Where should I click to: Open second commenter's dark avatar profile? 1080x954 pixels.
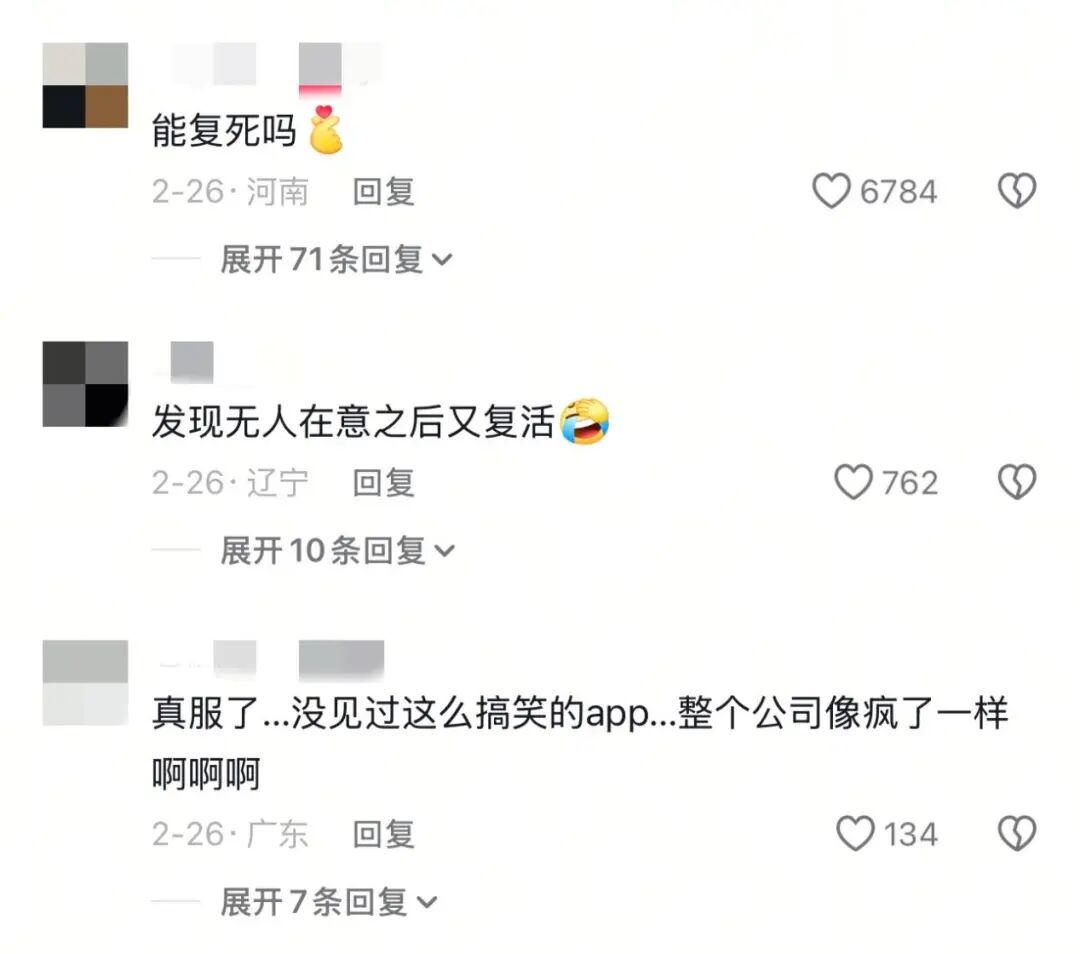[x=85, y=384]
